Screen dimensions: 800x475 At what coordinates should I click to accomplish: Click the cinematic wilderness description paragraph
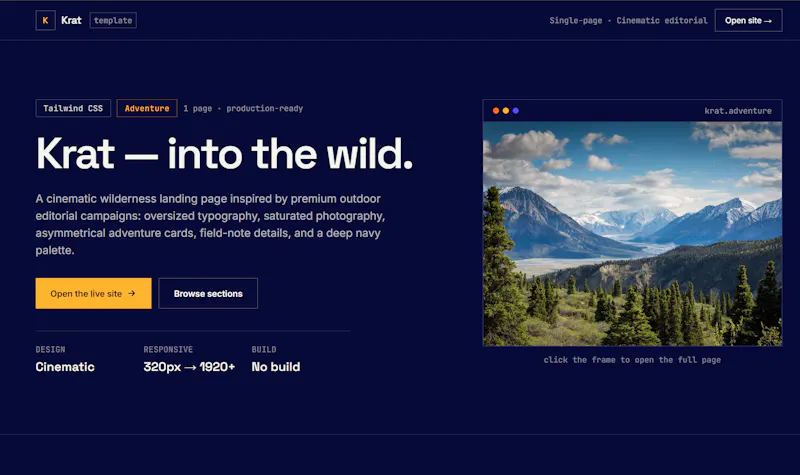pyautogui.click(x=210, y=224)
